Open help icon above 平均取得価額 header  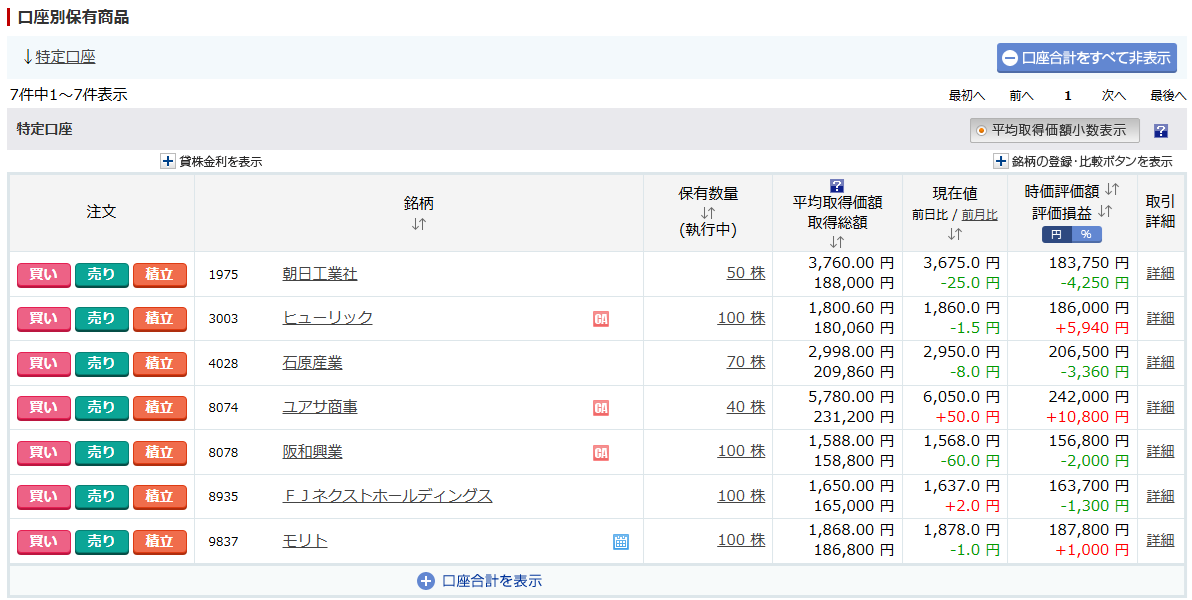(837, 185)
